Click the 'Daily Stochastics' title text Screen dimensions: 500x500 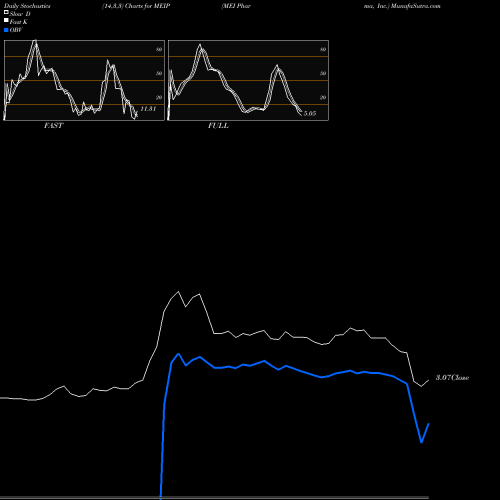pyautogui.click(x=27, y=6)
